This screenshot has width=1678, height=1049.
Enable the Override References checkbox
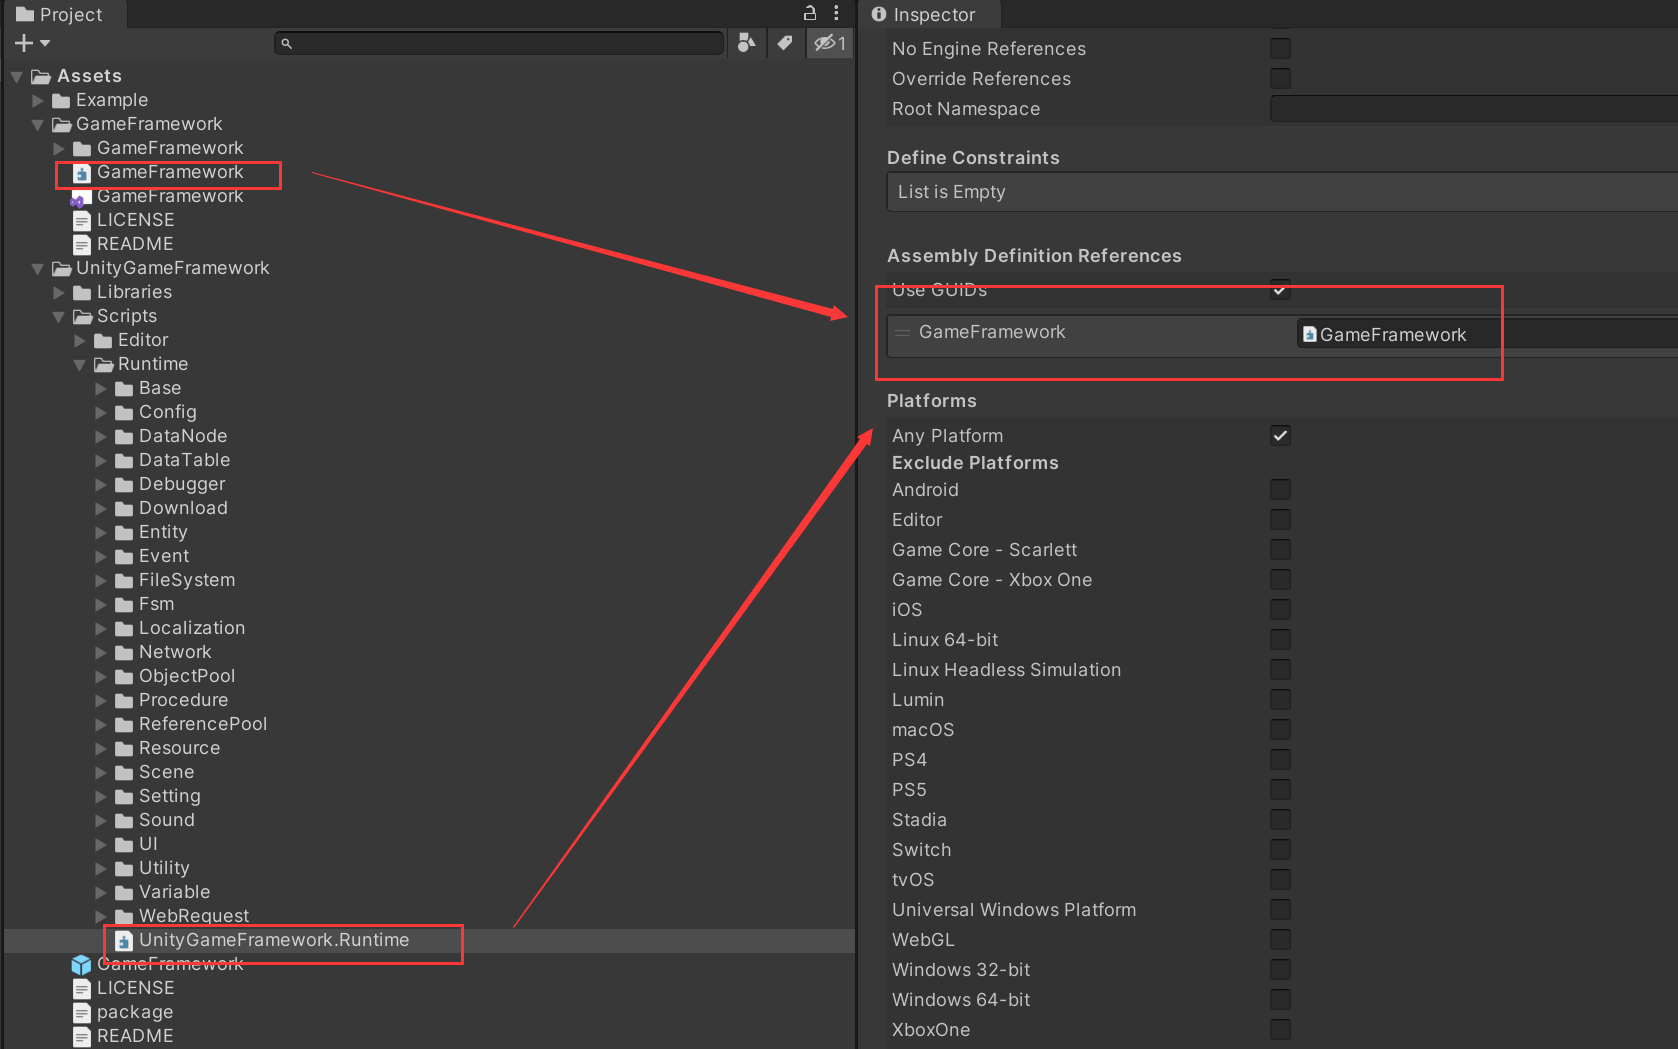coord(1280,78)
